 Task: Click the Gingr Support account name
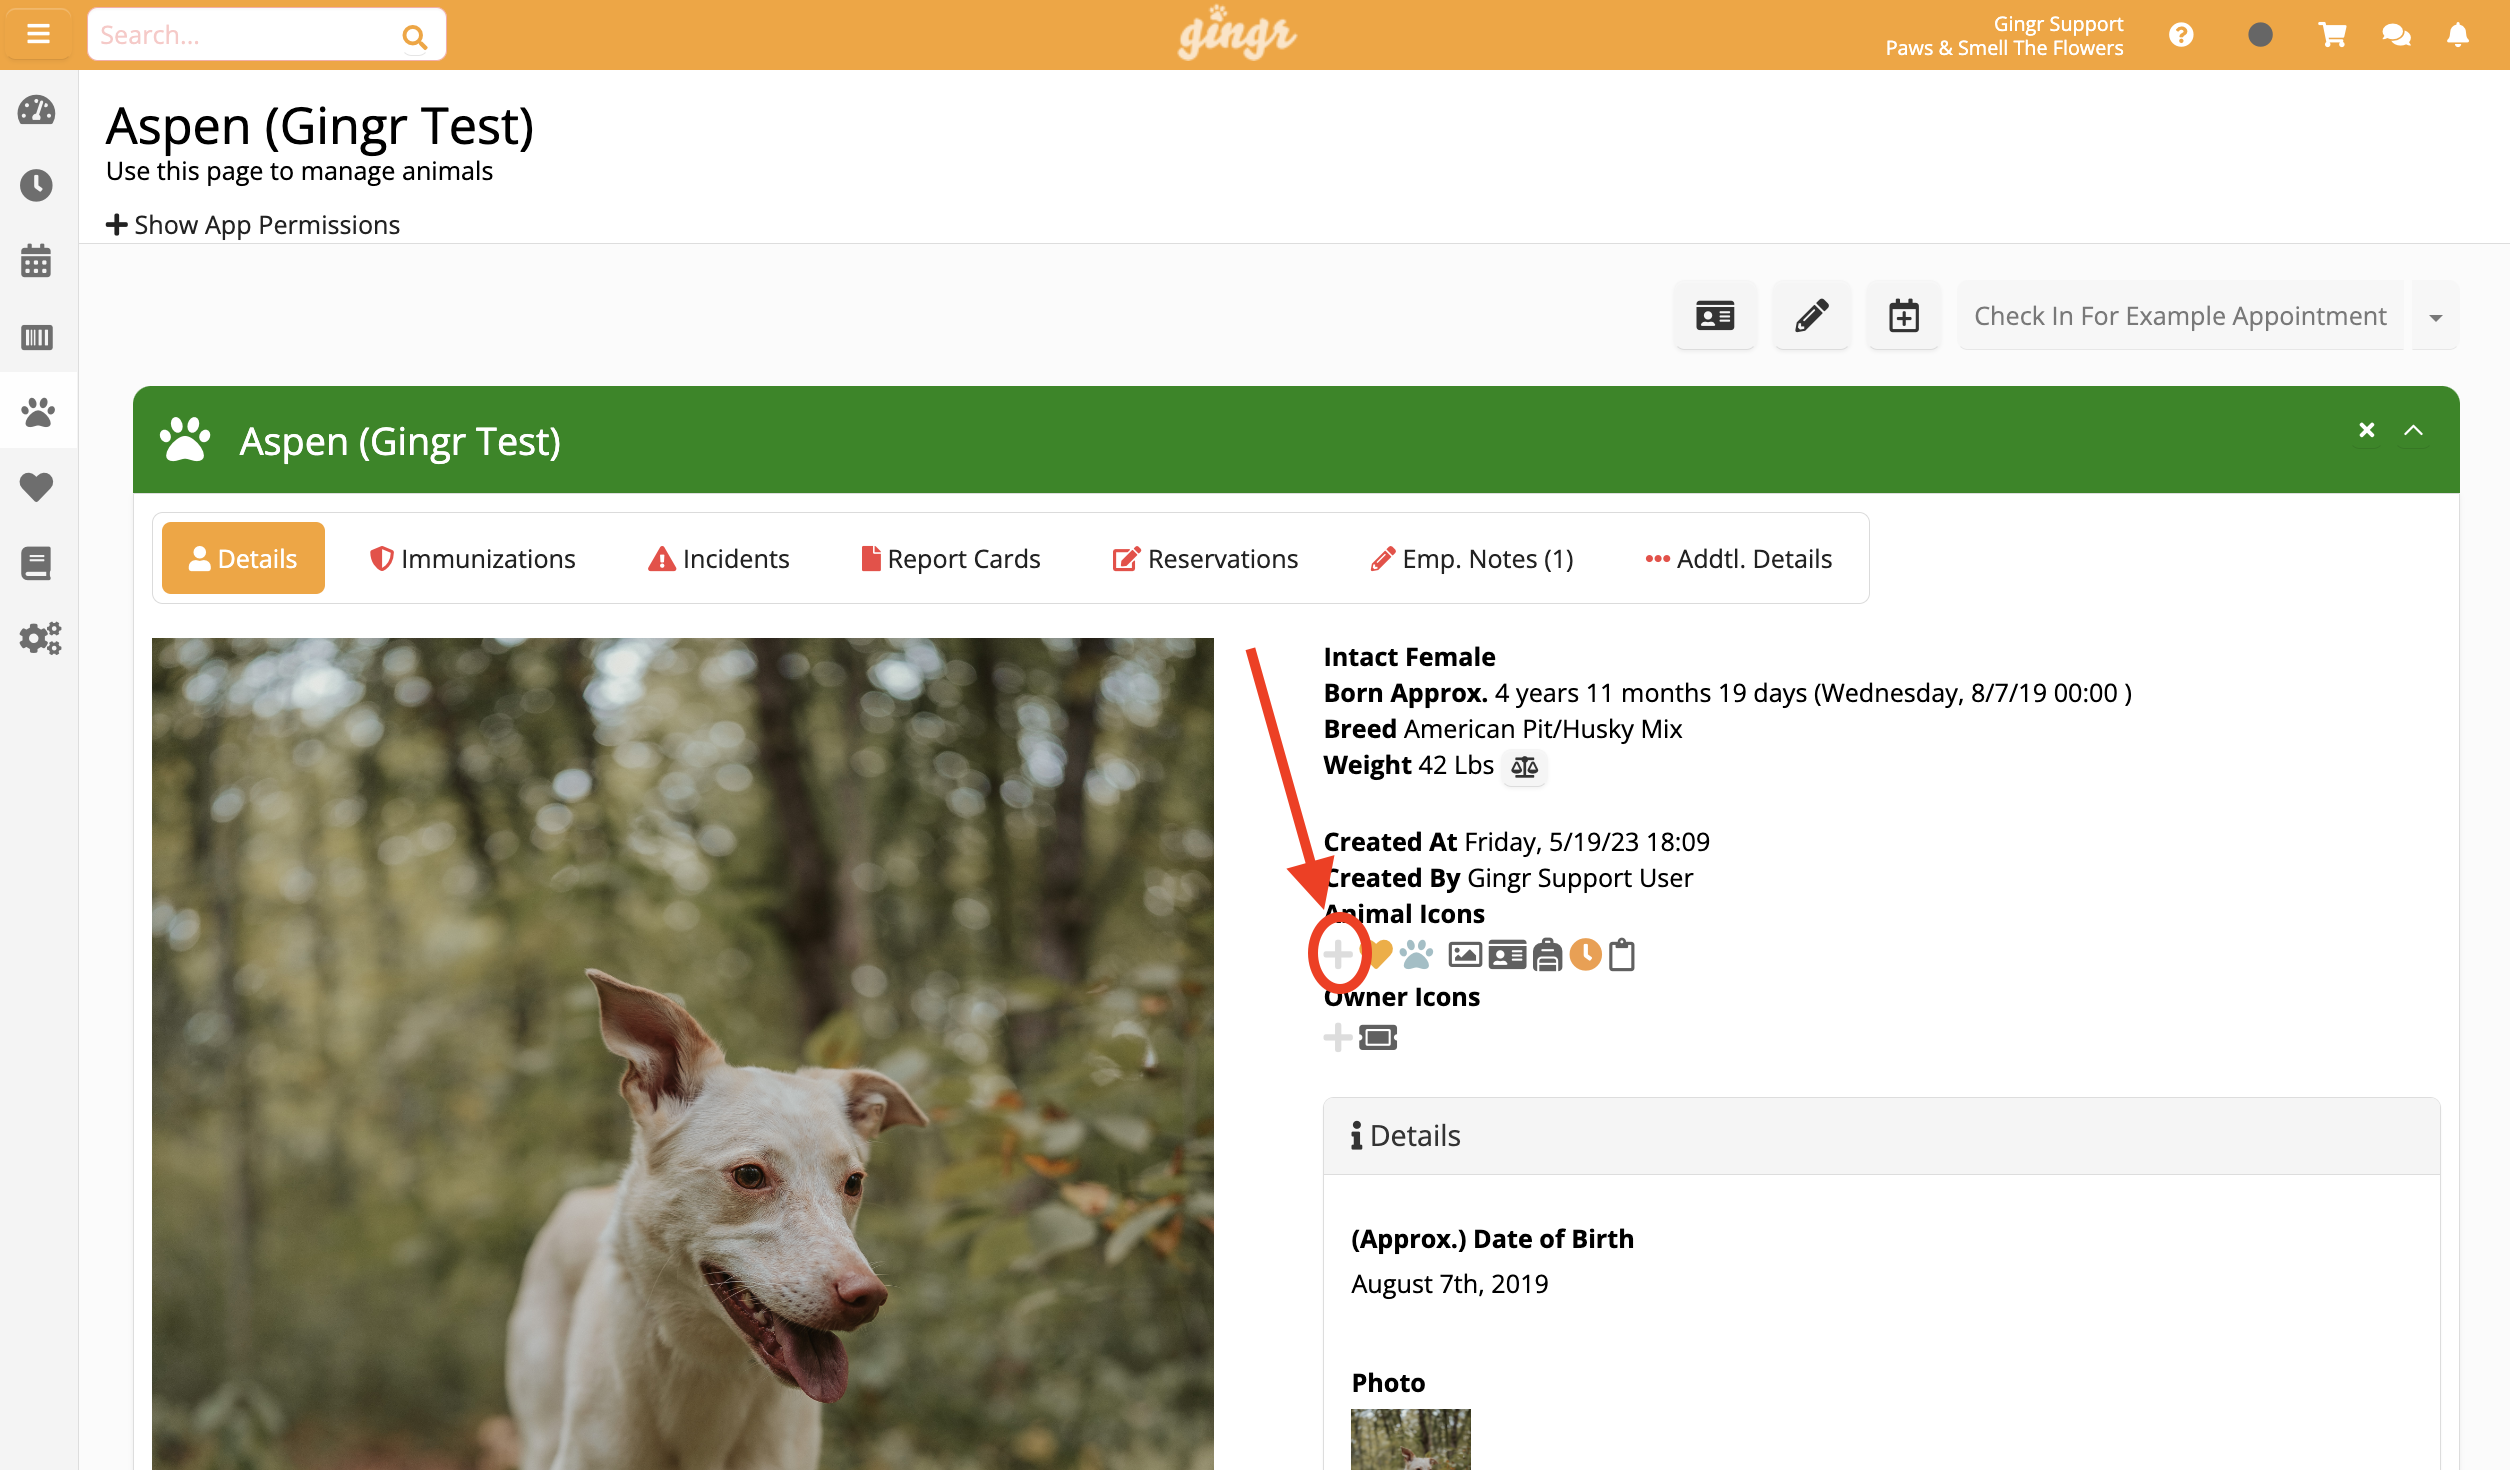(2058, 23)
